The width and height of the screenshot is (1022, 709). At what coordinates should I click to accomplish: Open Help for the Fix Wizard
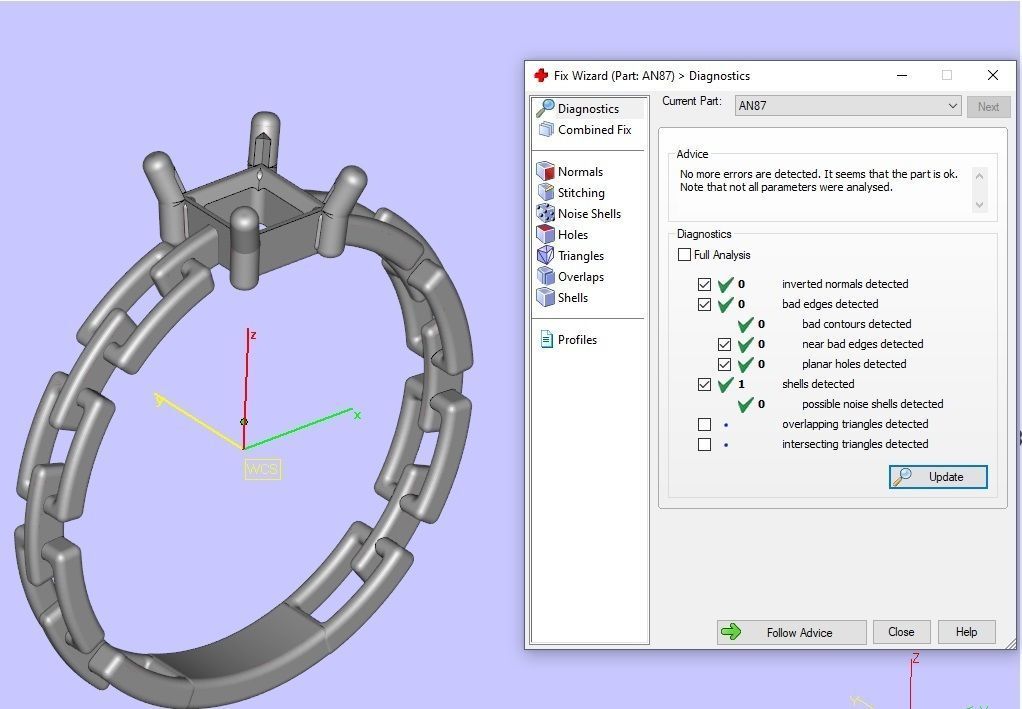966,632
